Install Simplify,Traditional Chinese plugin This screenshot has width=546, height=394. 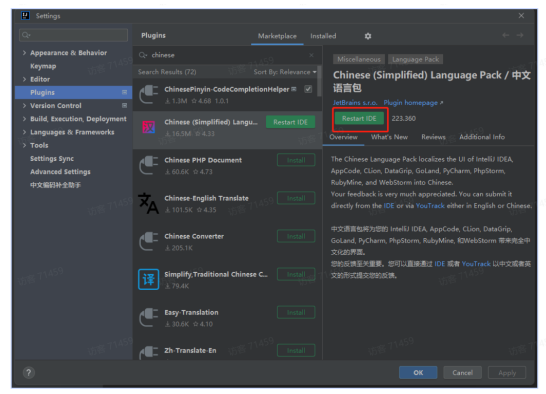(x=296, y=274)
